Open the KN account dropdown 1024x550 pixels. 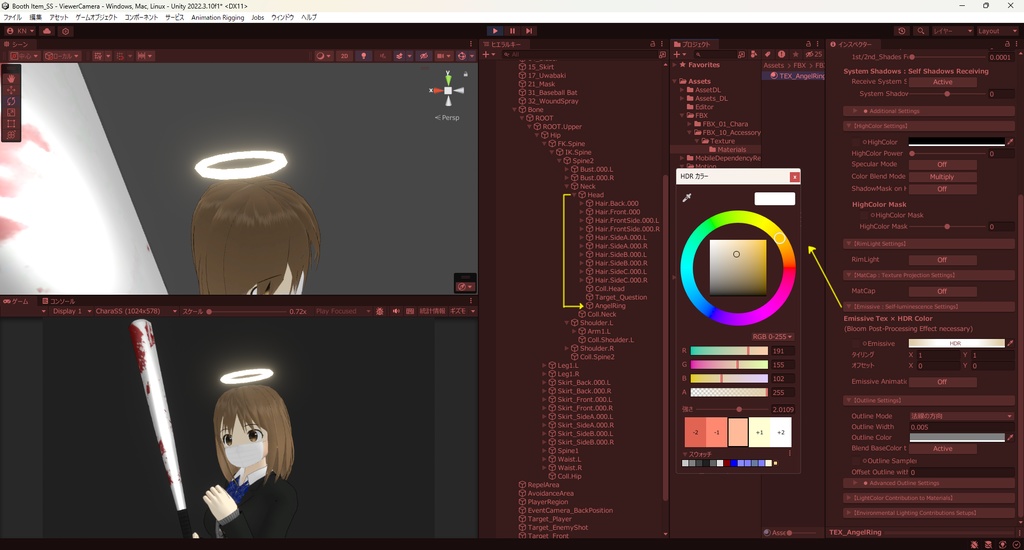click(20, 31)
